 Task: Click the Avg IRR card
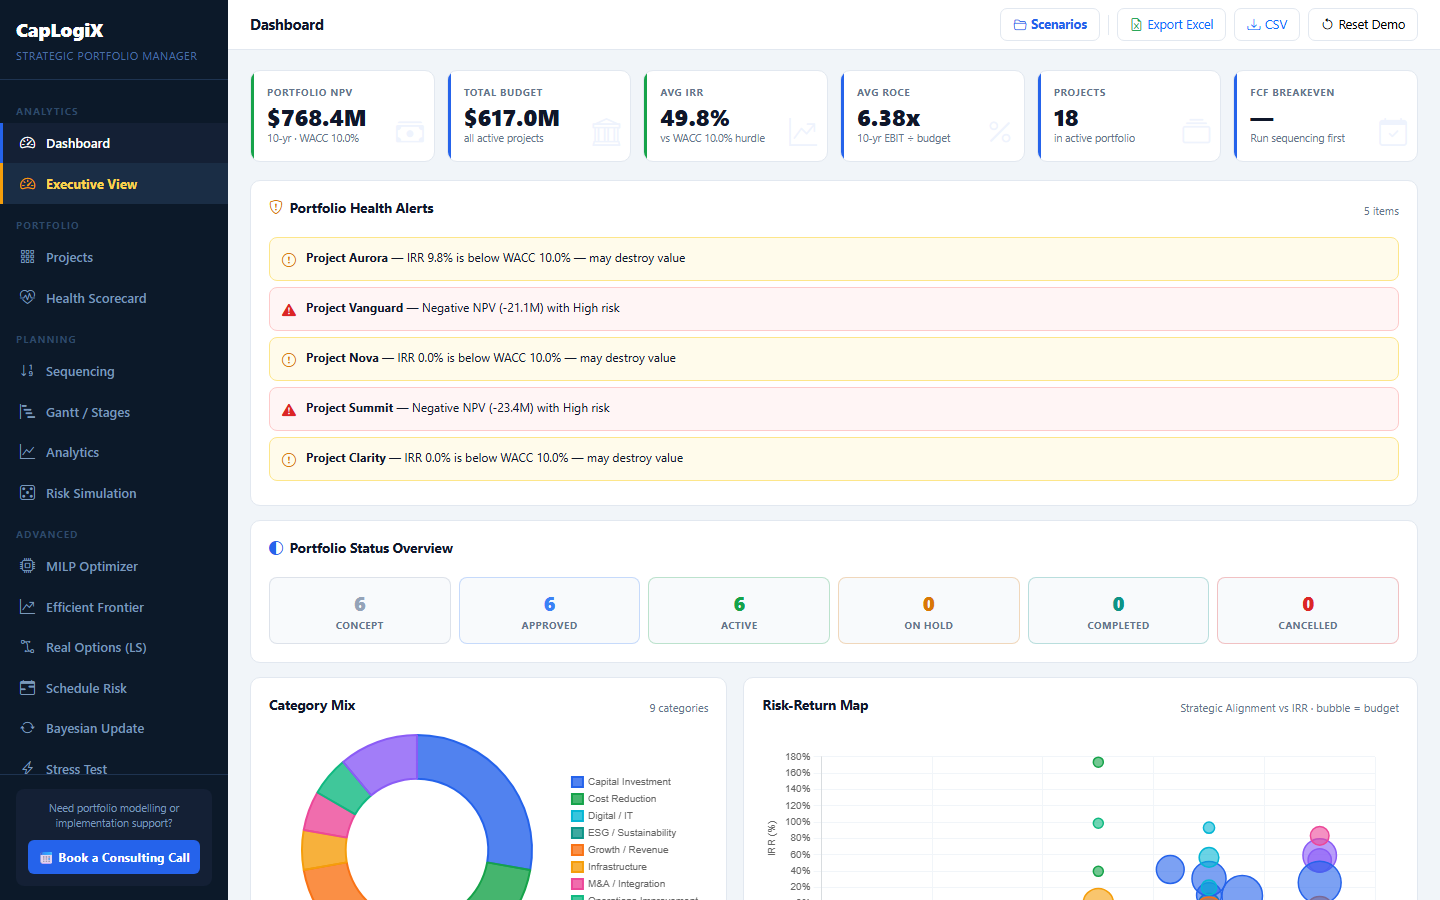point(736,116)
